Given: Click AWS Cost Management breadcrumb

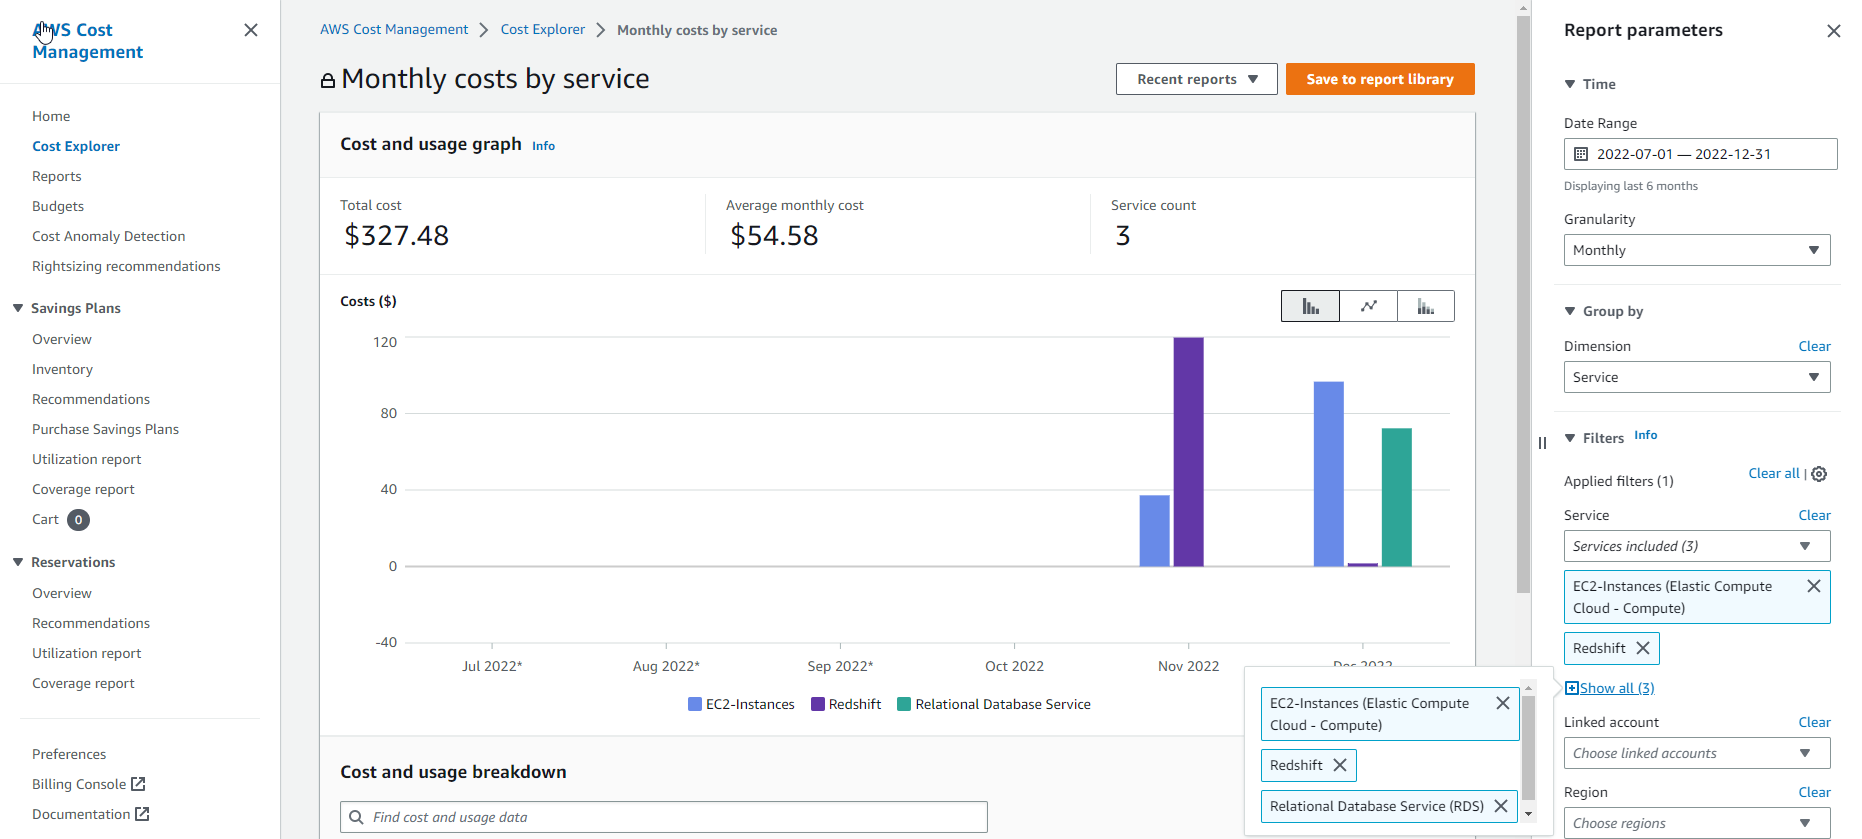Looking at the screenshot, I should click(x=394, y=29).
